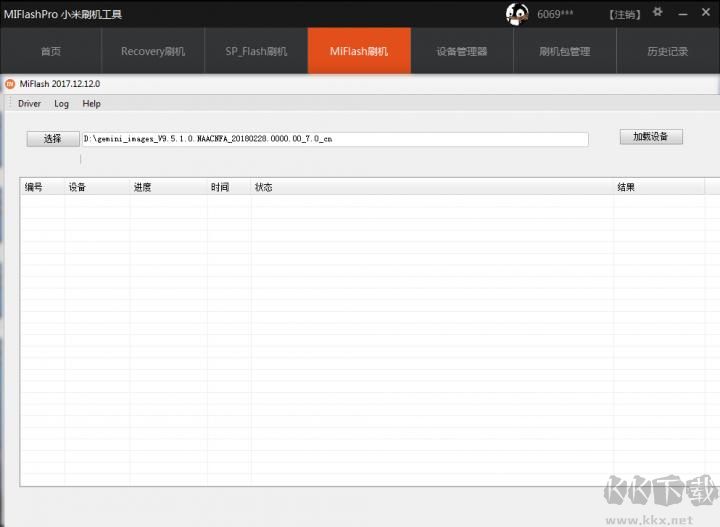Click the MiFlash 2017.12.12.0 title text
Screen dimensions: 720x527
(60, 84)
